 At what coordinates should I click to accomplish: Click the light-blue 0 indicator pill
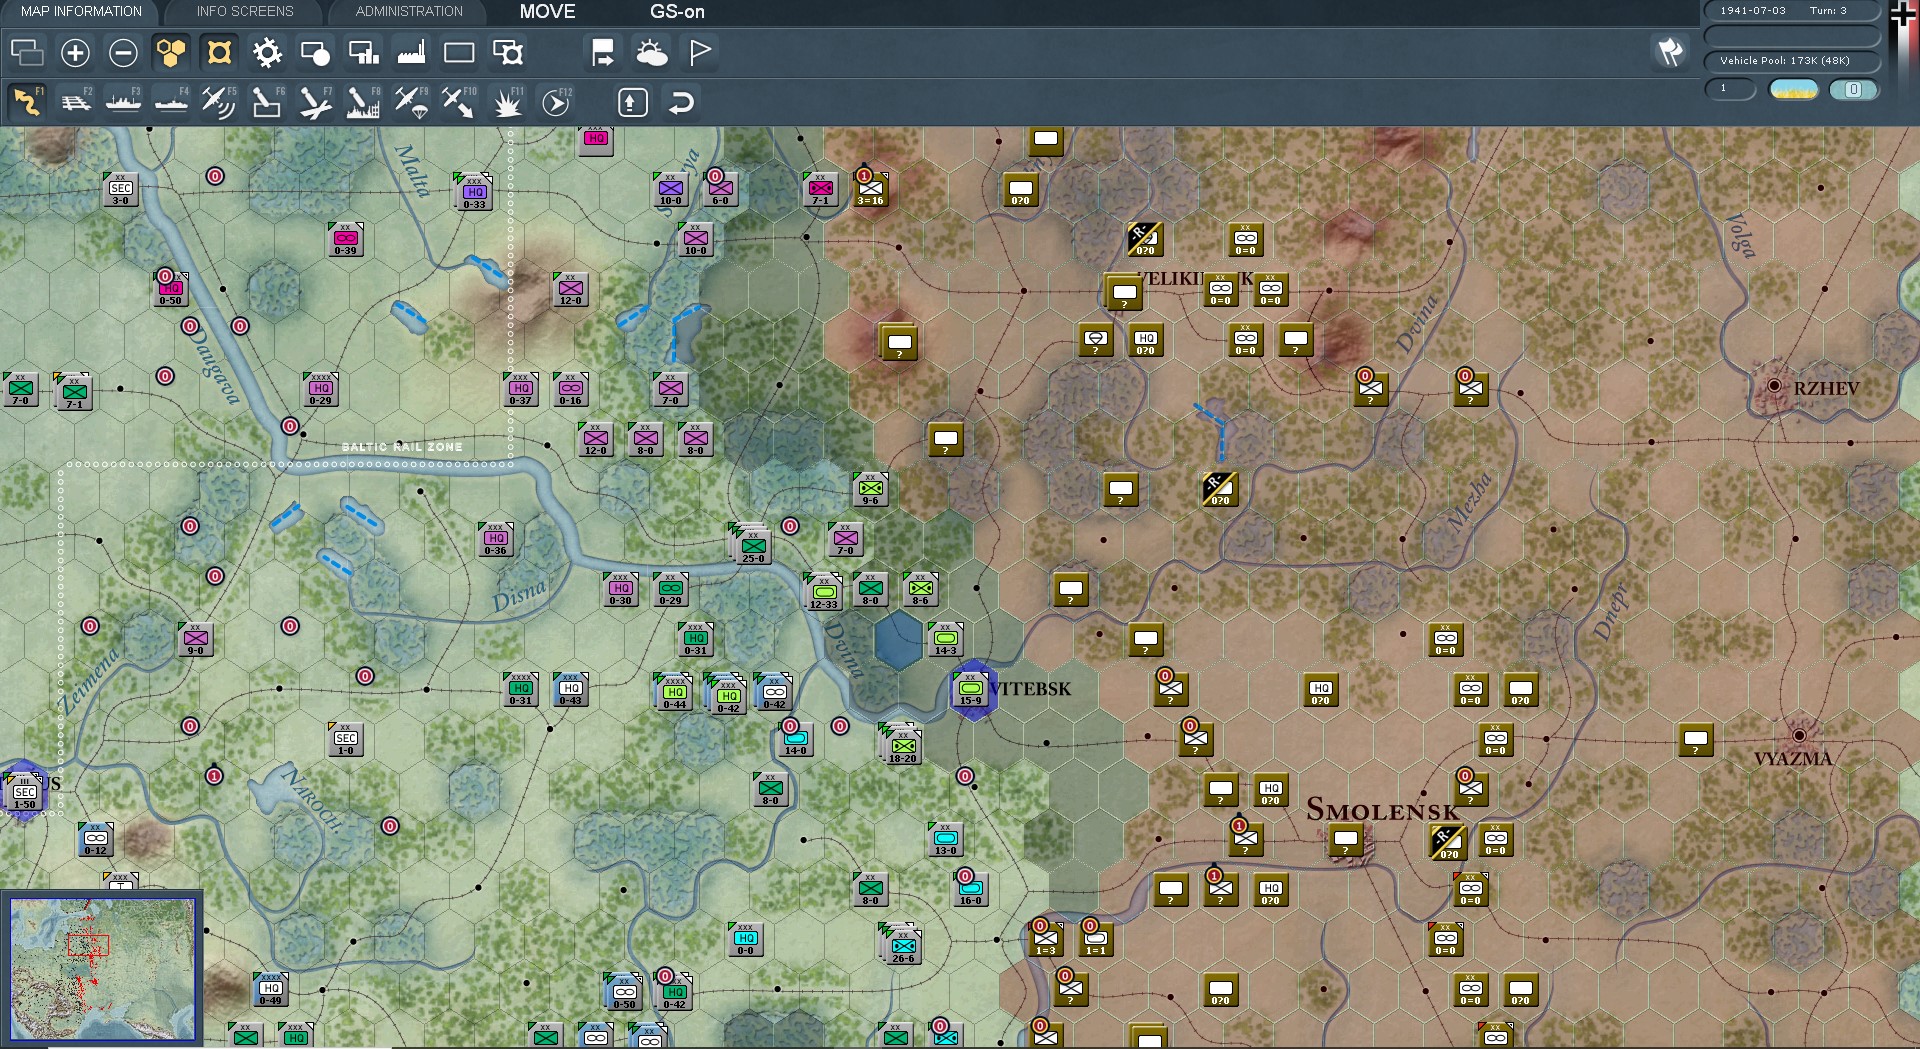pos(1853,89)
